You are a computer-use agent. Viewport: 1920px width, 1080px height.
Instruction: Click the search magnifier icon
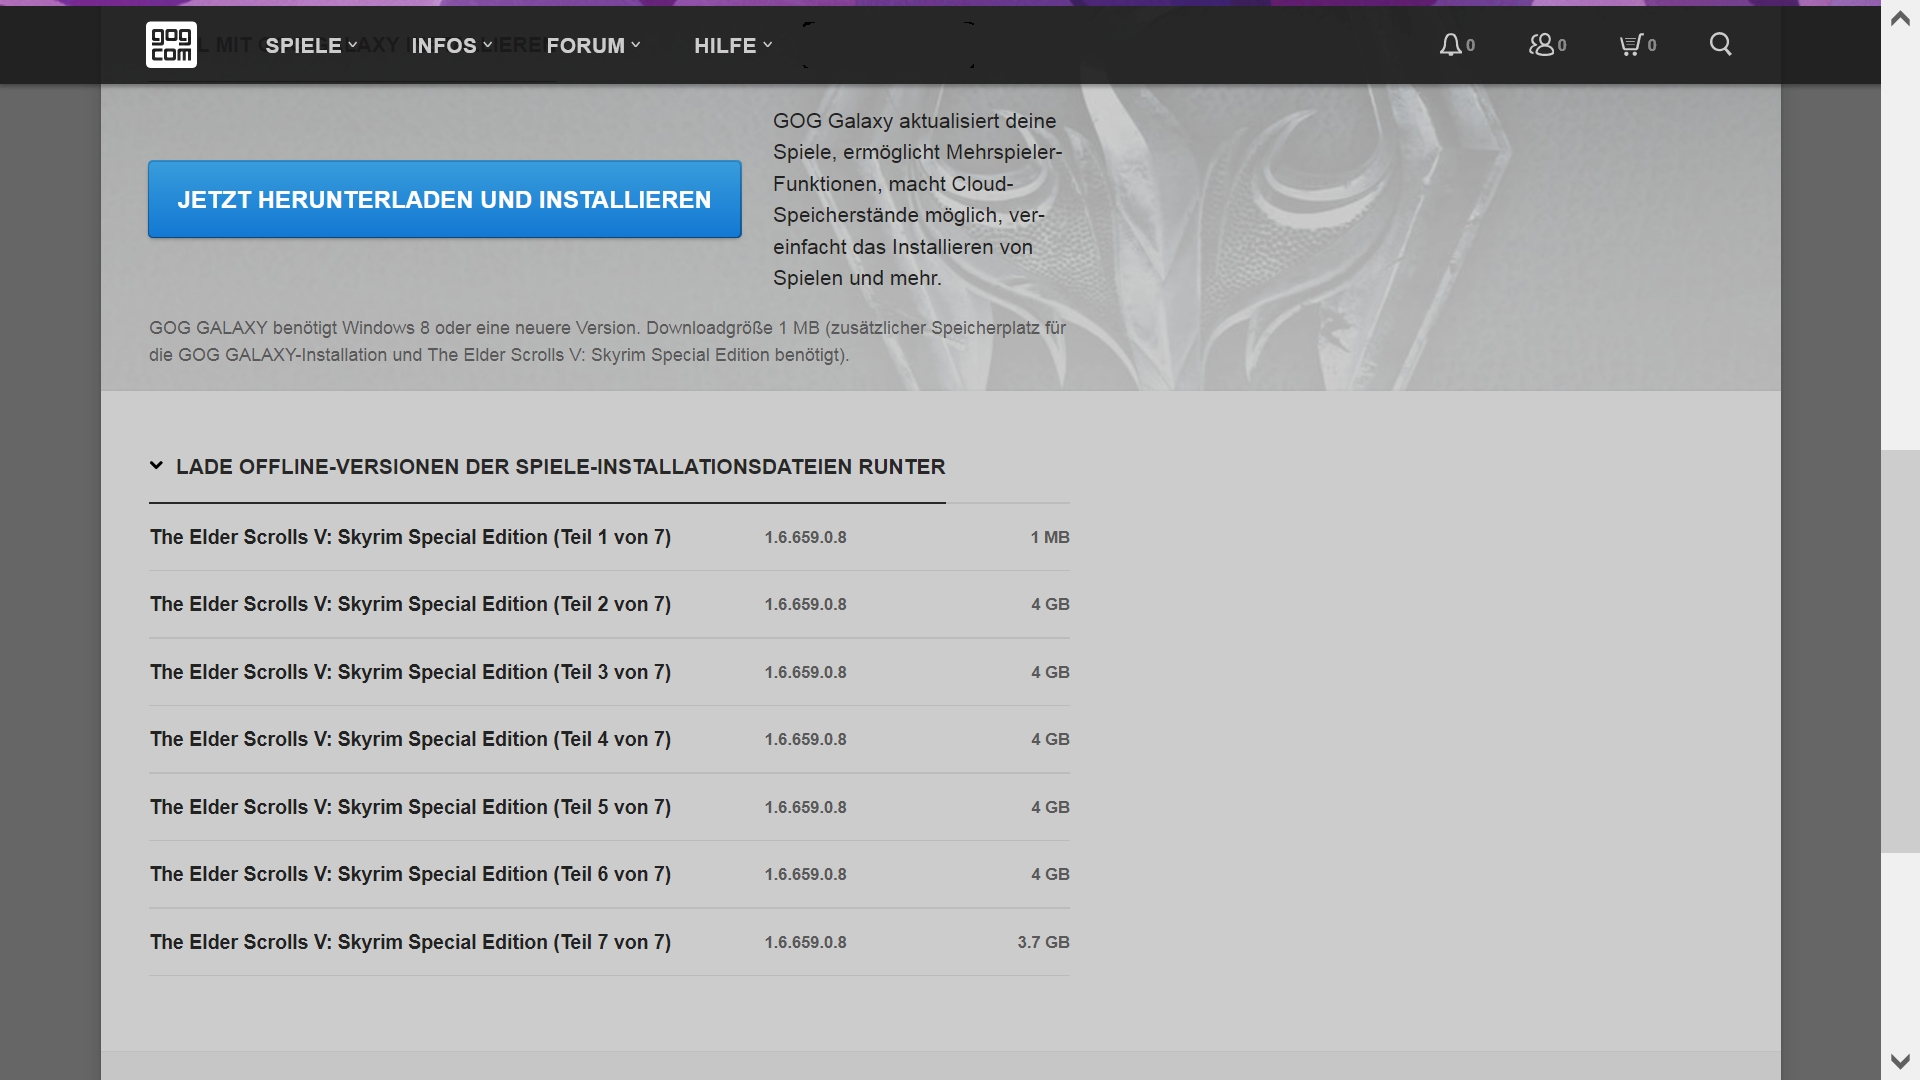pyautogui.click(x=1720, y=44)
